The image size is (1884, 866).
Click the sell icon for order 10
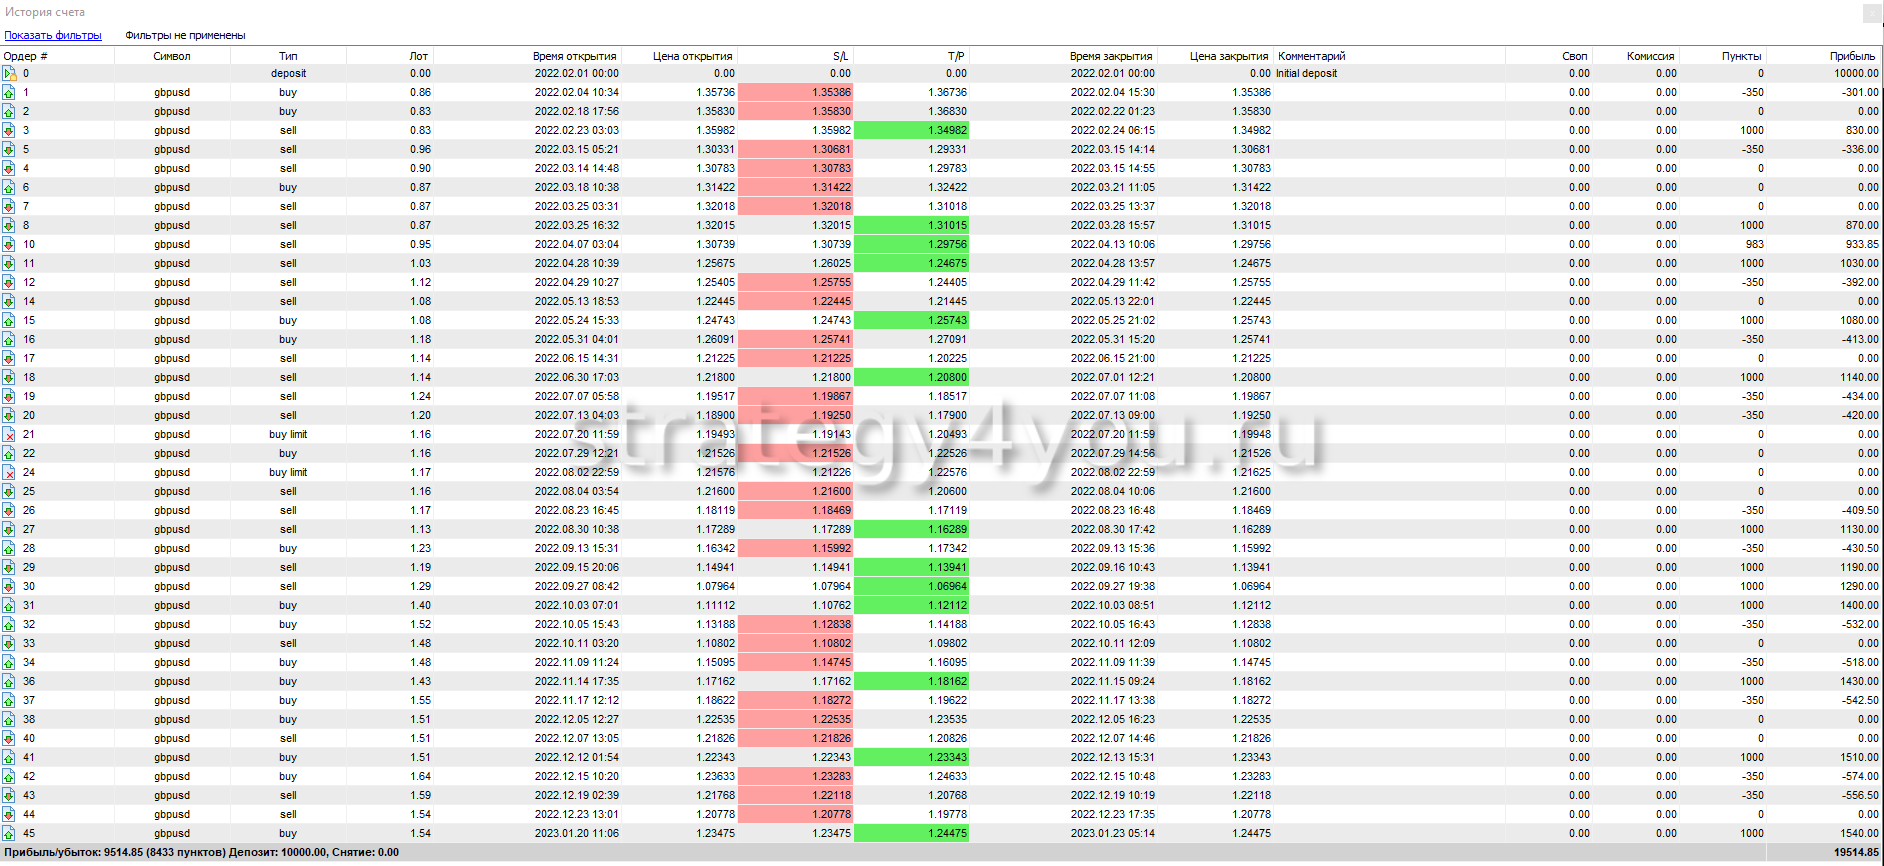pyautogui.click(x=9, y=245)
